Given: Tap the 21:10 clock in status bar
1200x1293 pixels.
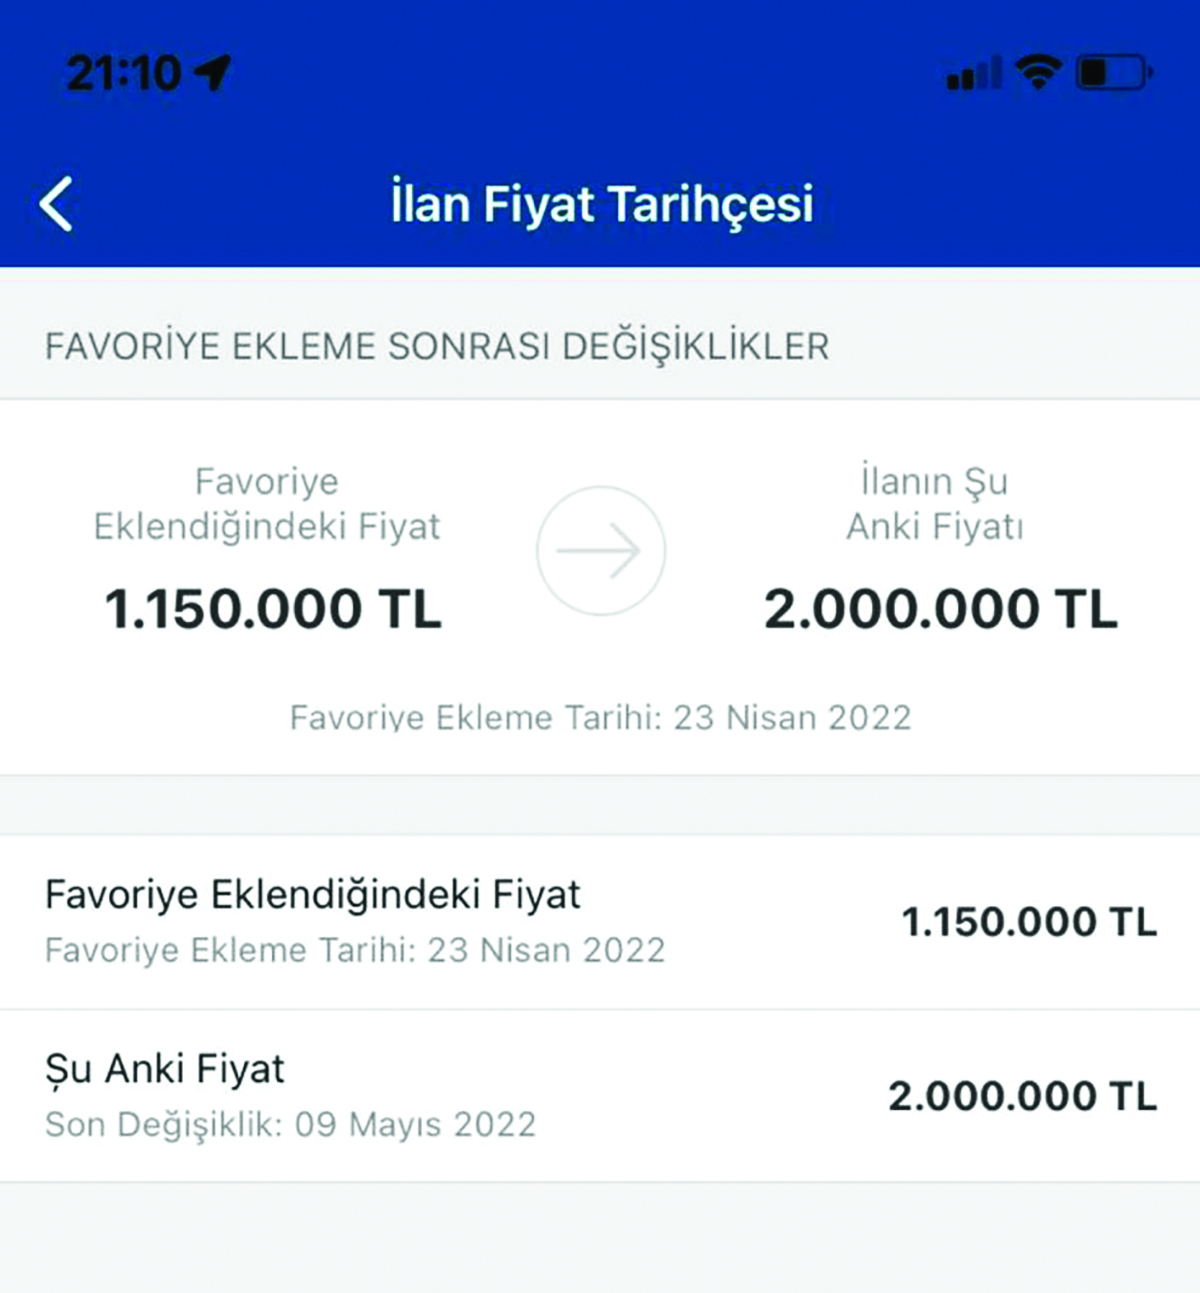Looking at the screenshot, I should point(124,73).
